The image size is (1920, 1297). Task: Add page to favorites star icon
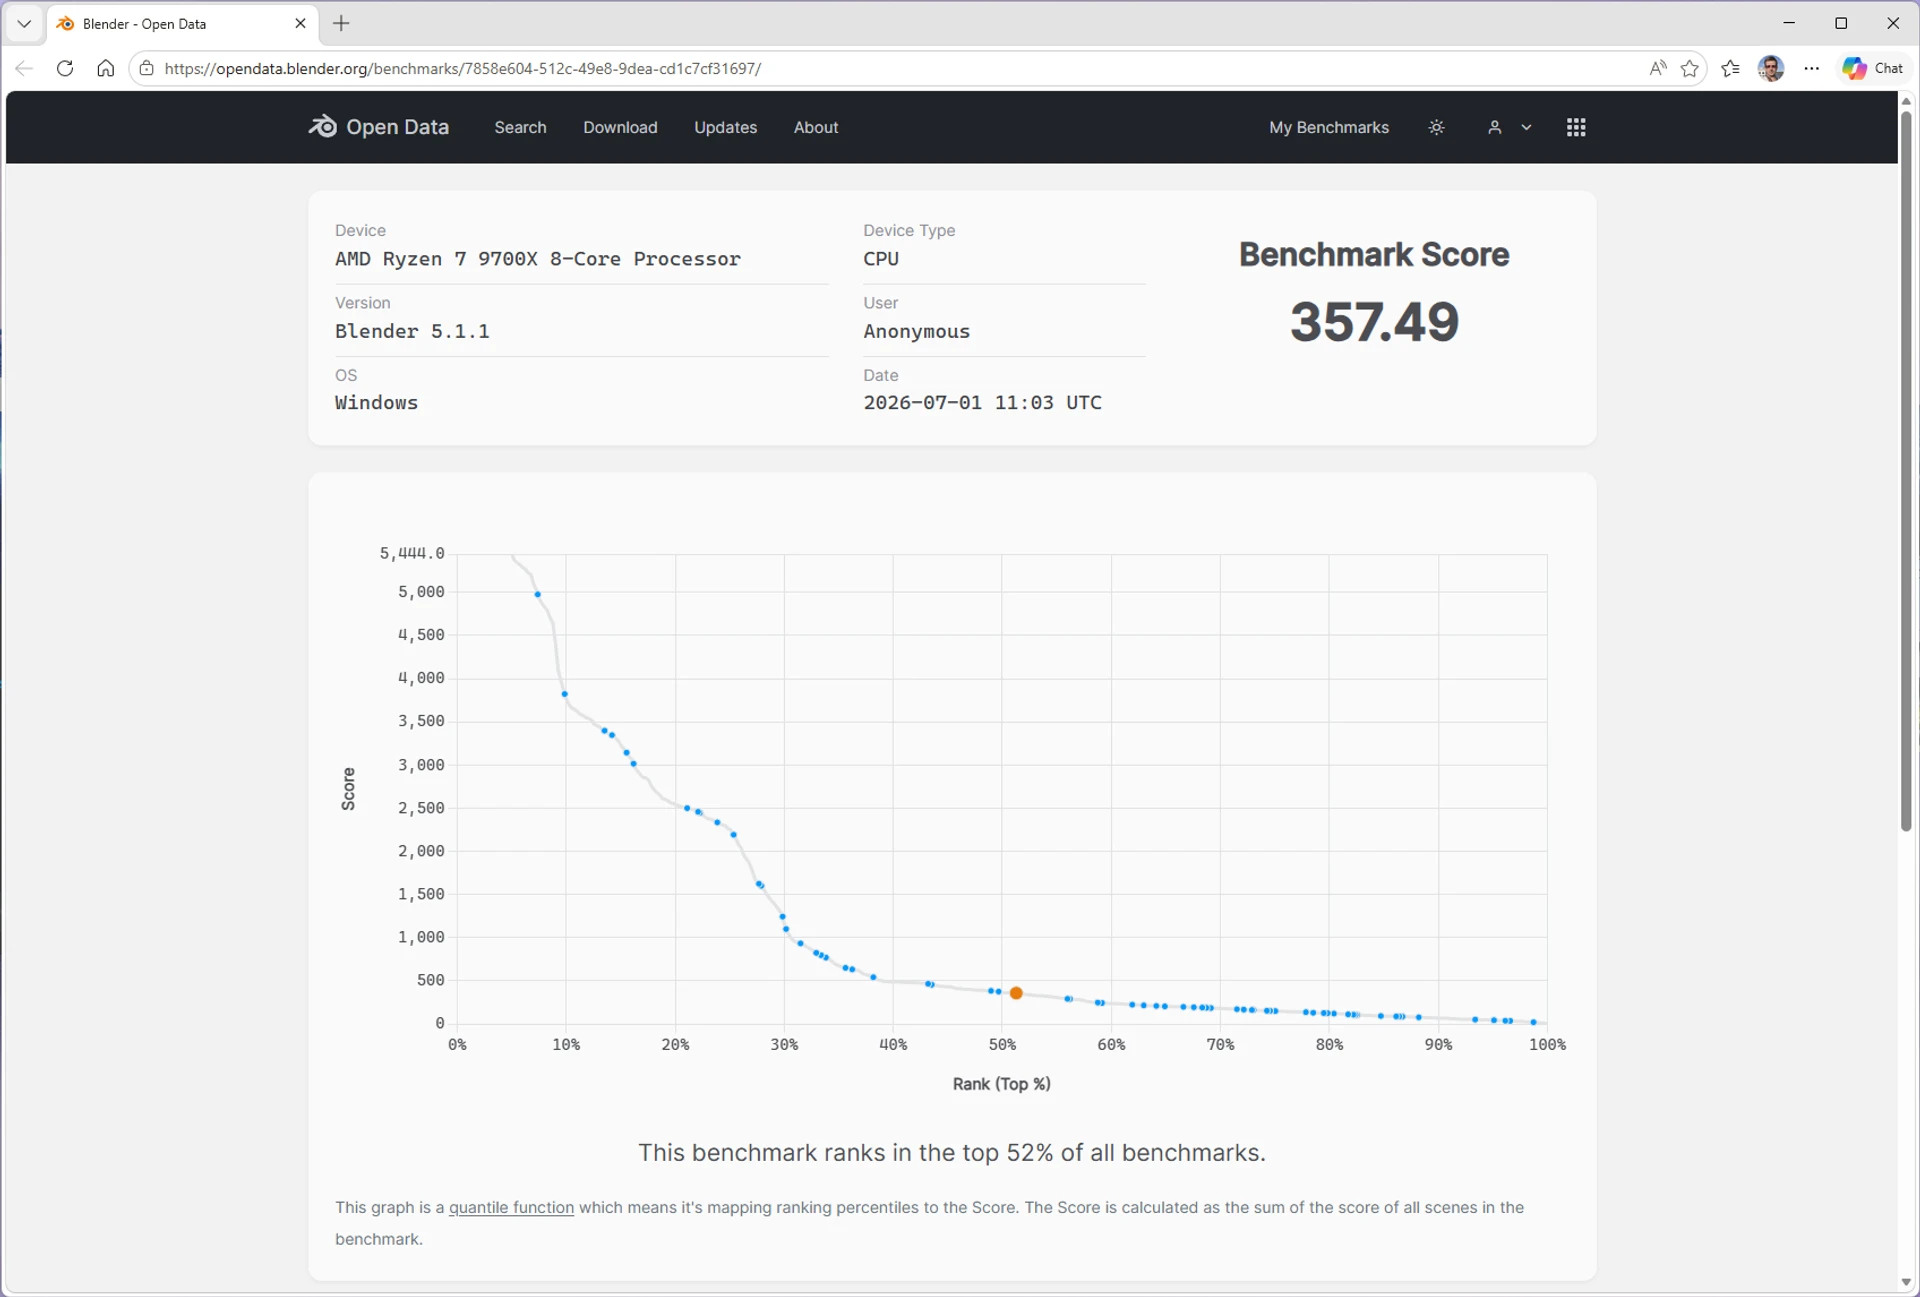(1690, 68)
